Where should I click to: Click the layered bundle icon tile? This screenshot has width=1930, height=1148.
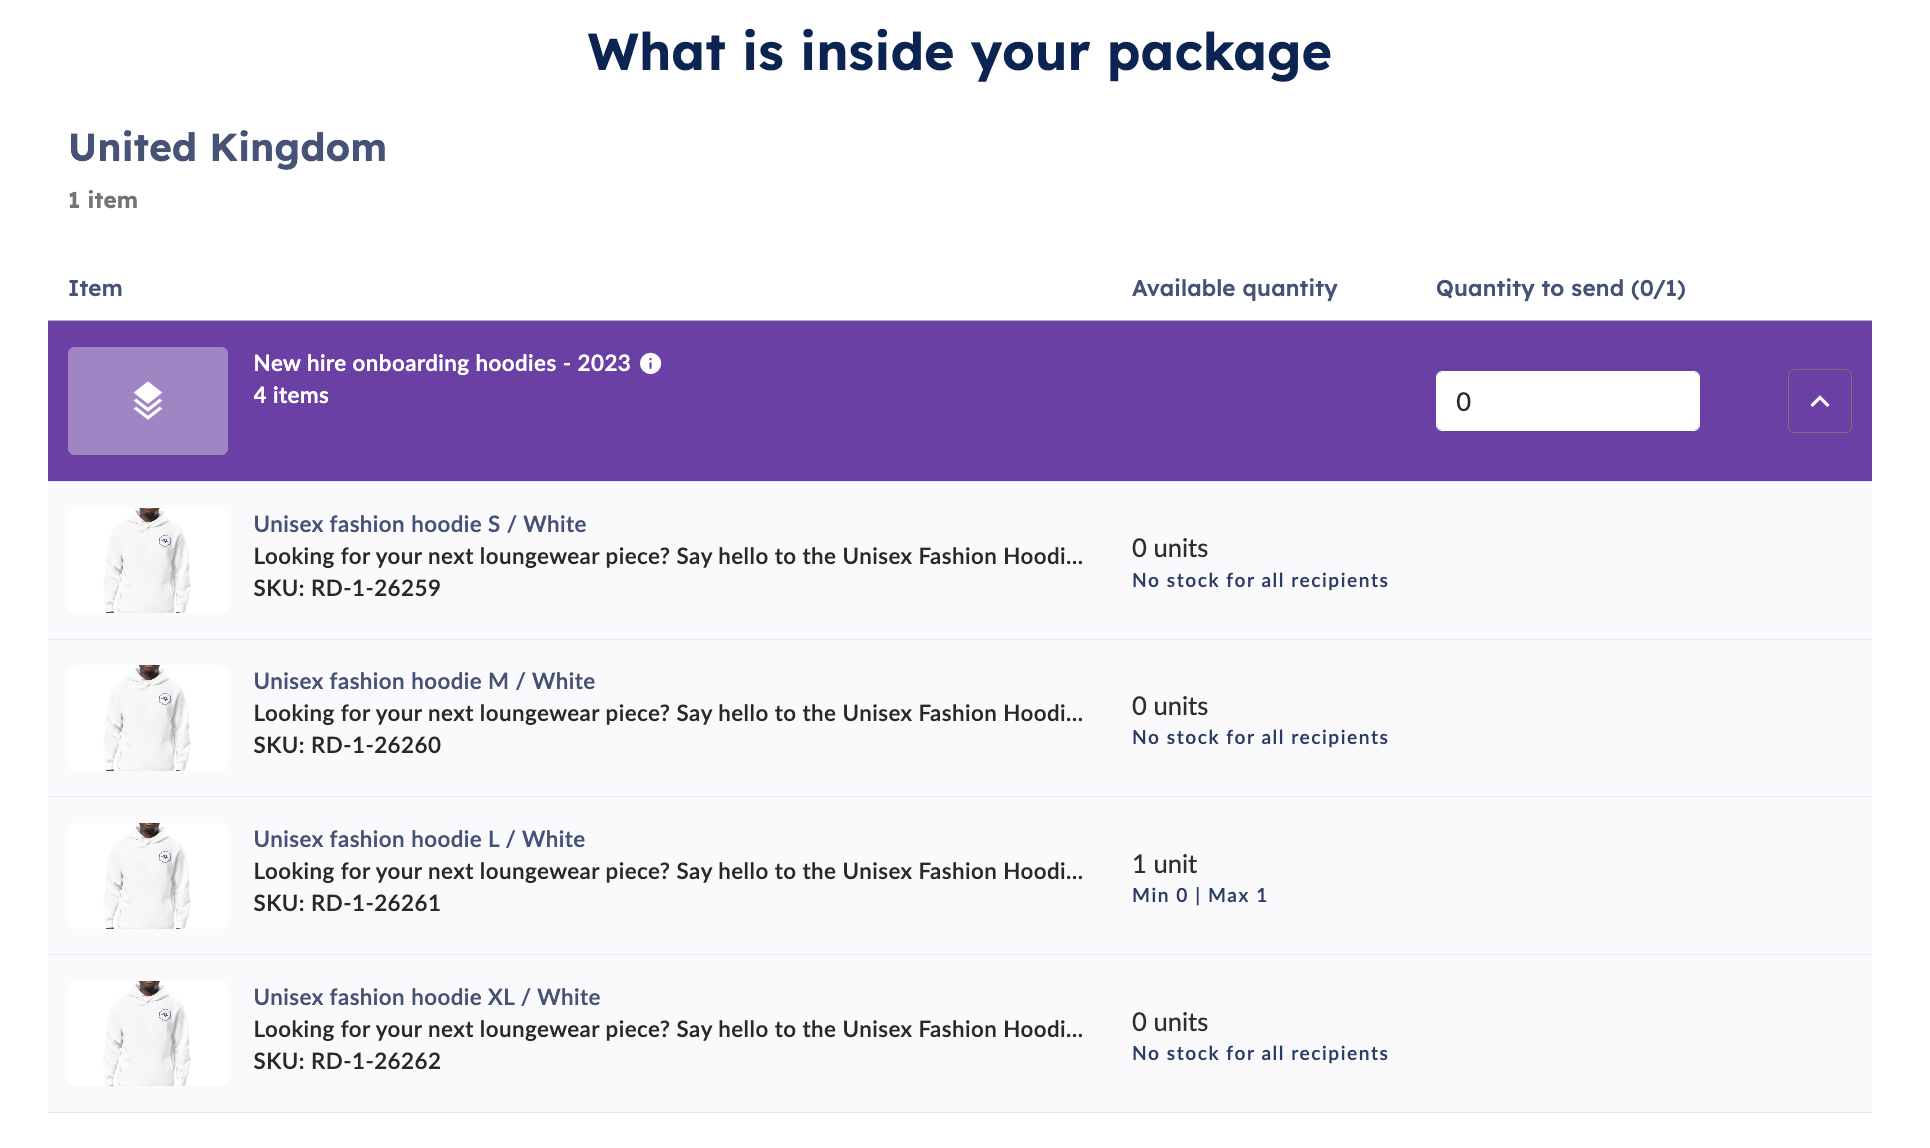tap(148, 401)
